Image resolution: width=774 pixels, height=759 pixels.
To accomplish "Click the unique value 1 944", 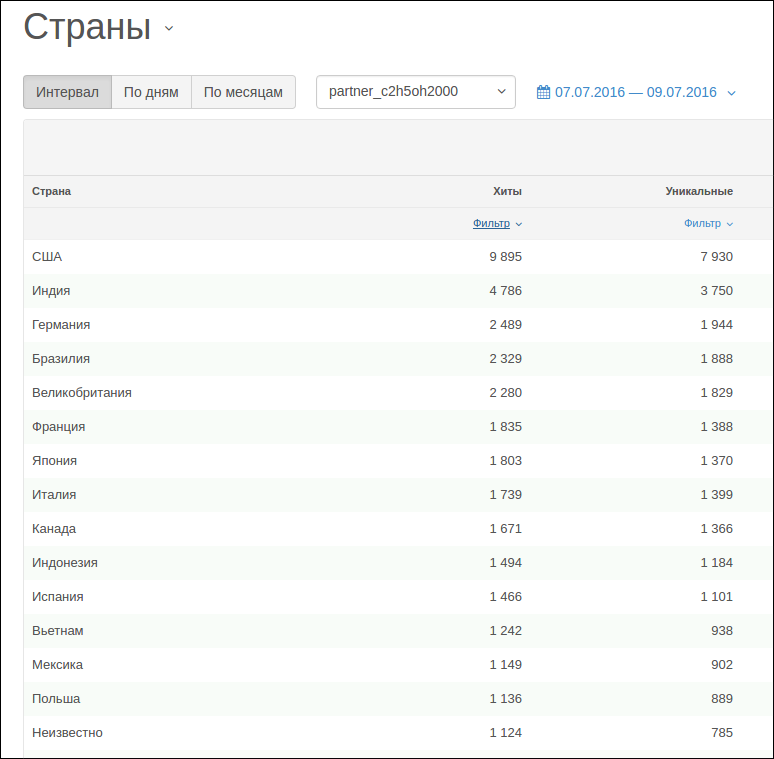I will click(x=716, y=325).
